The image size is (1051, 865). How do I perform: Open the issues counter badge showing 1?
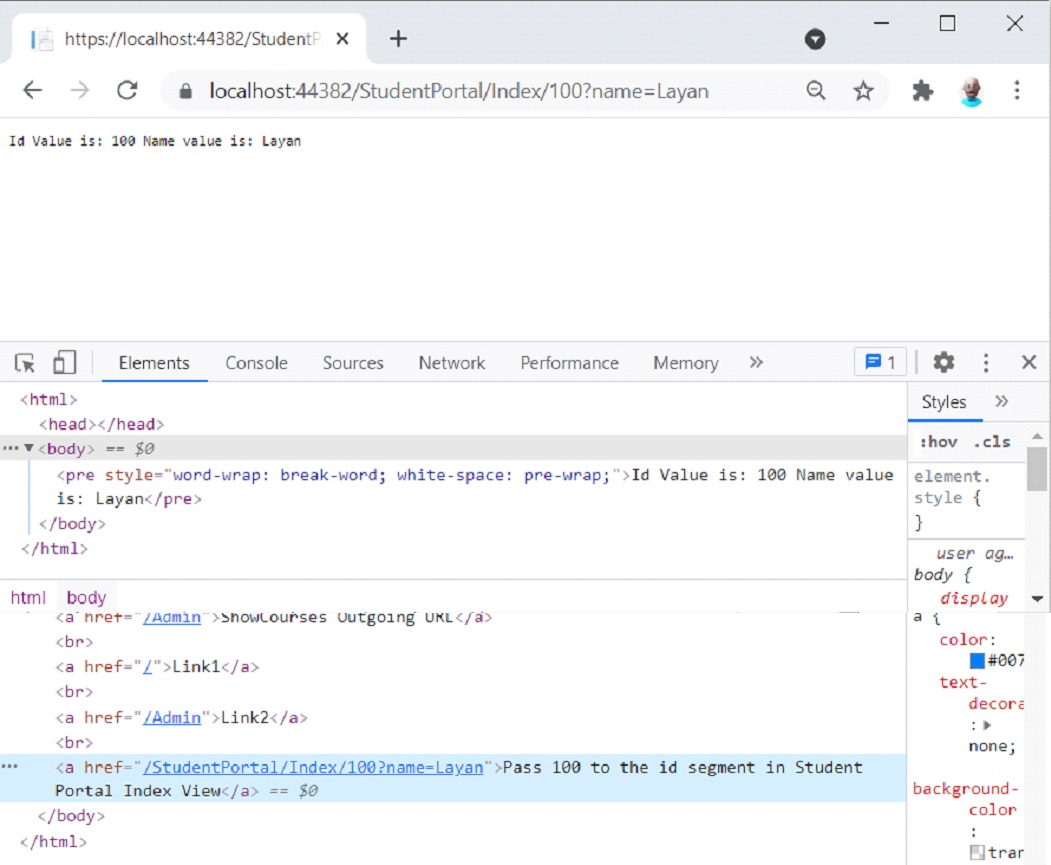880,362
